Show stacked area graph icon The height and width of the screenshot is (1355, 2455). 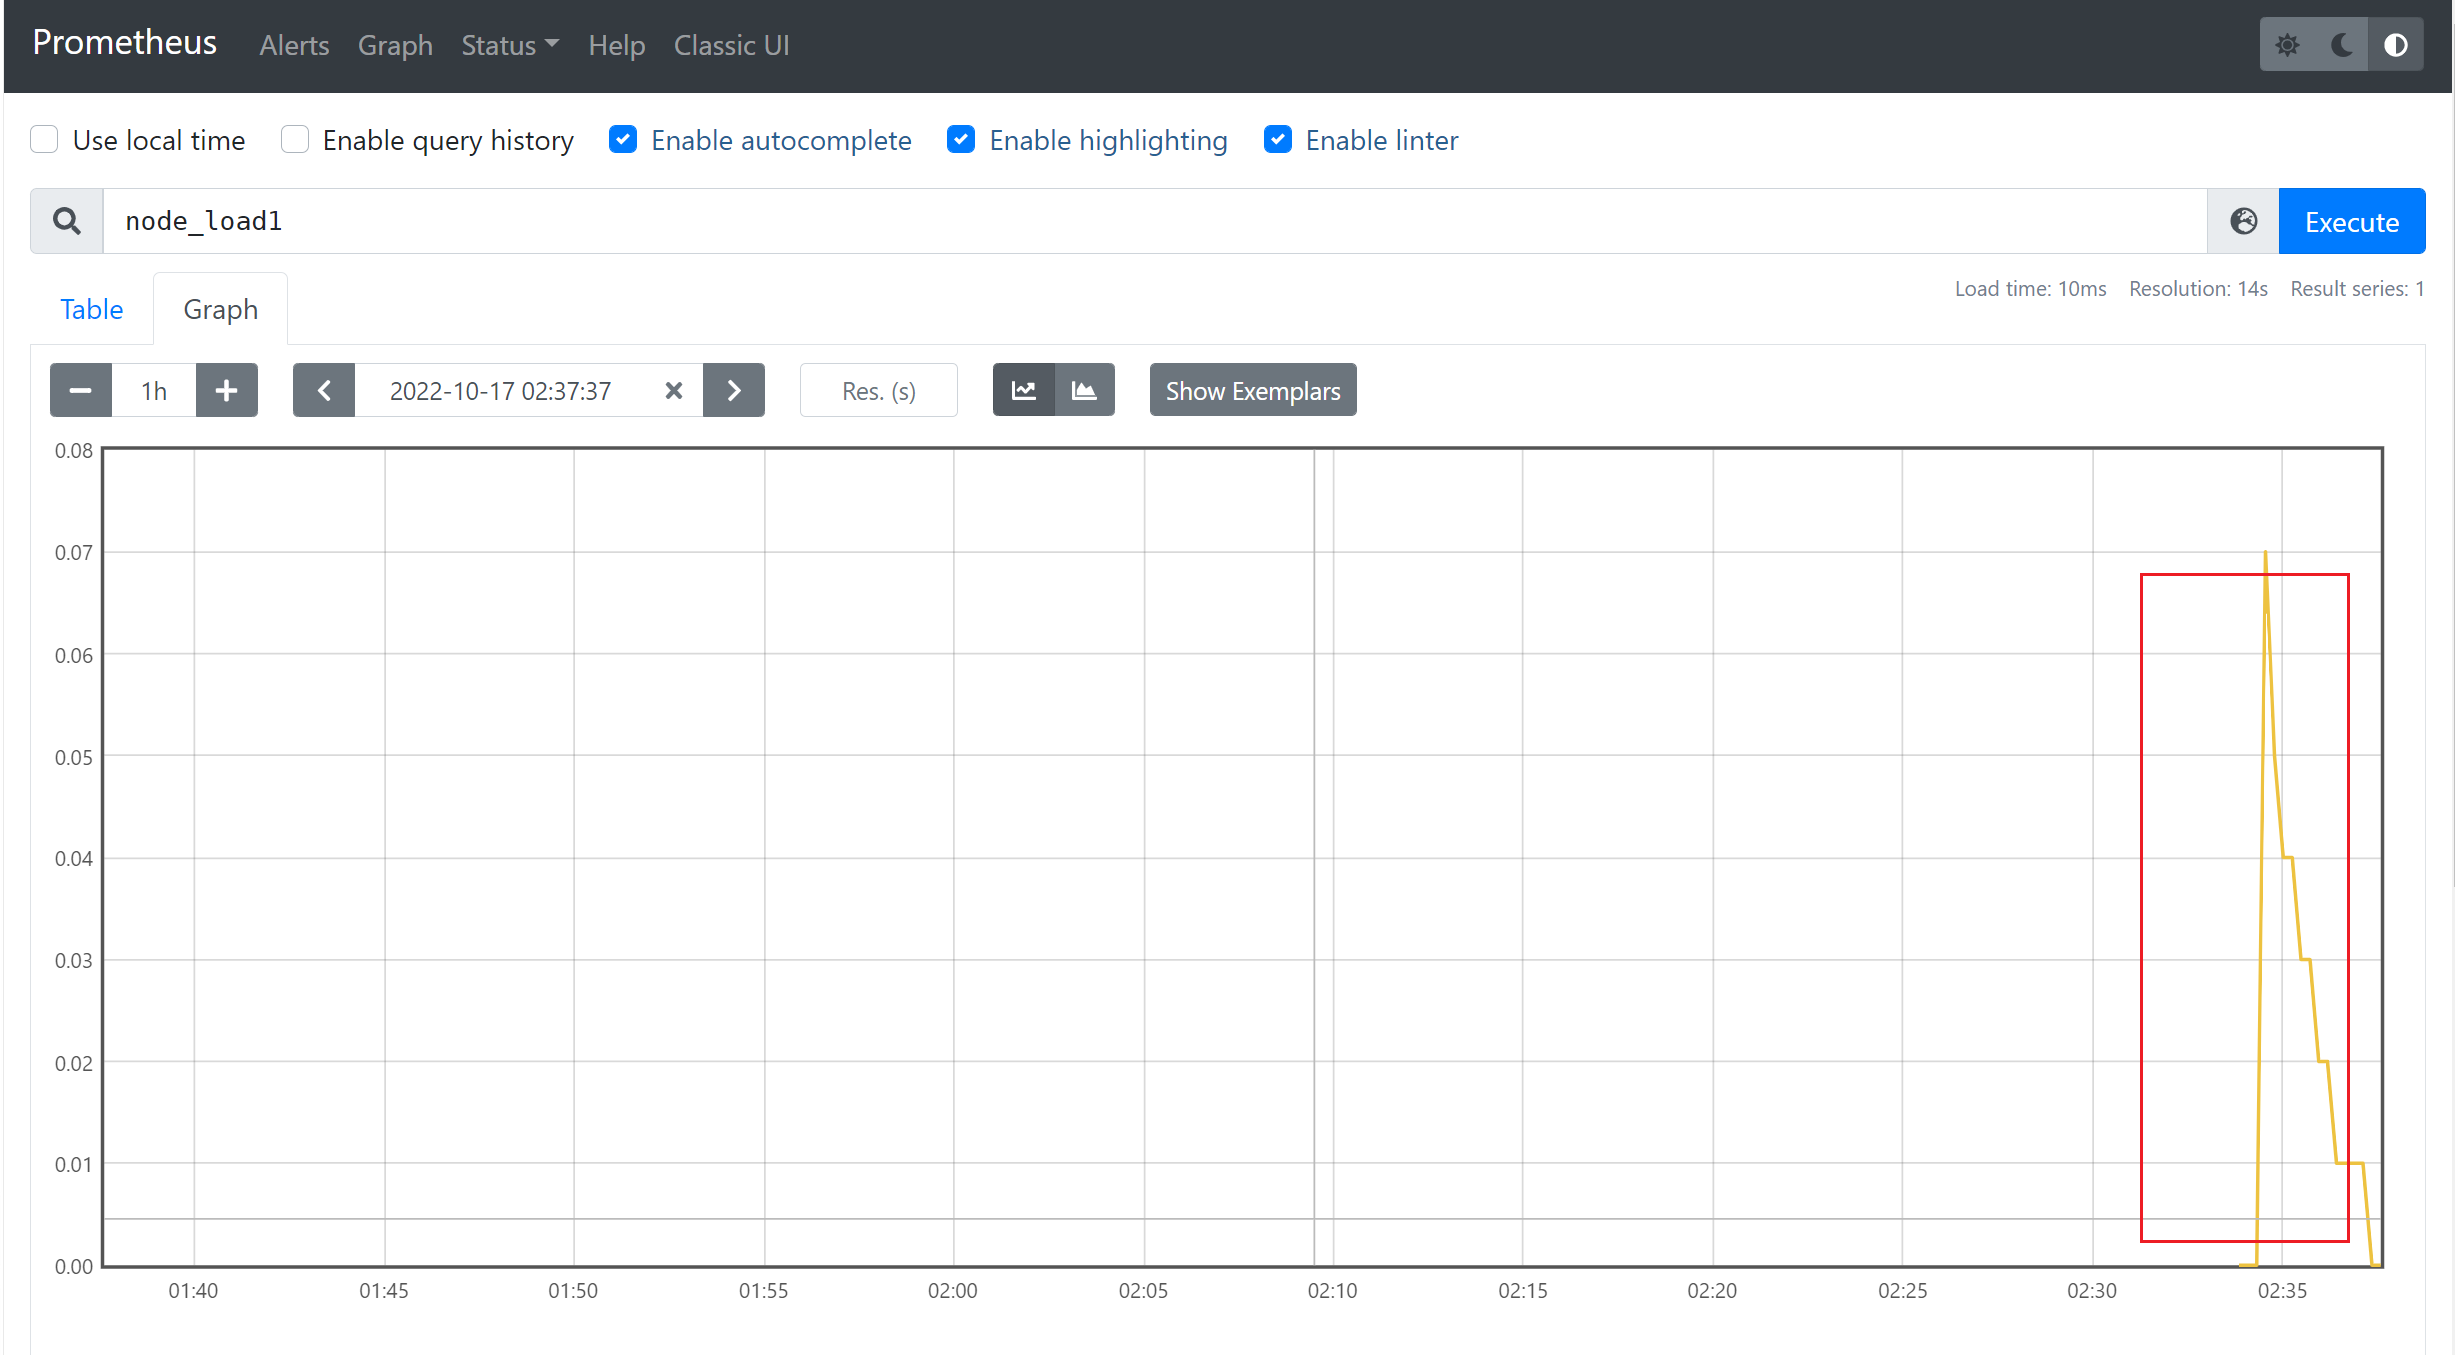(x=1084, y=390)
